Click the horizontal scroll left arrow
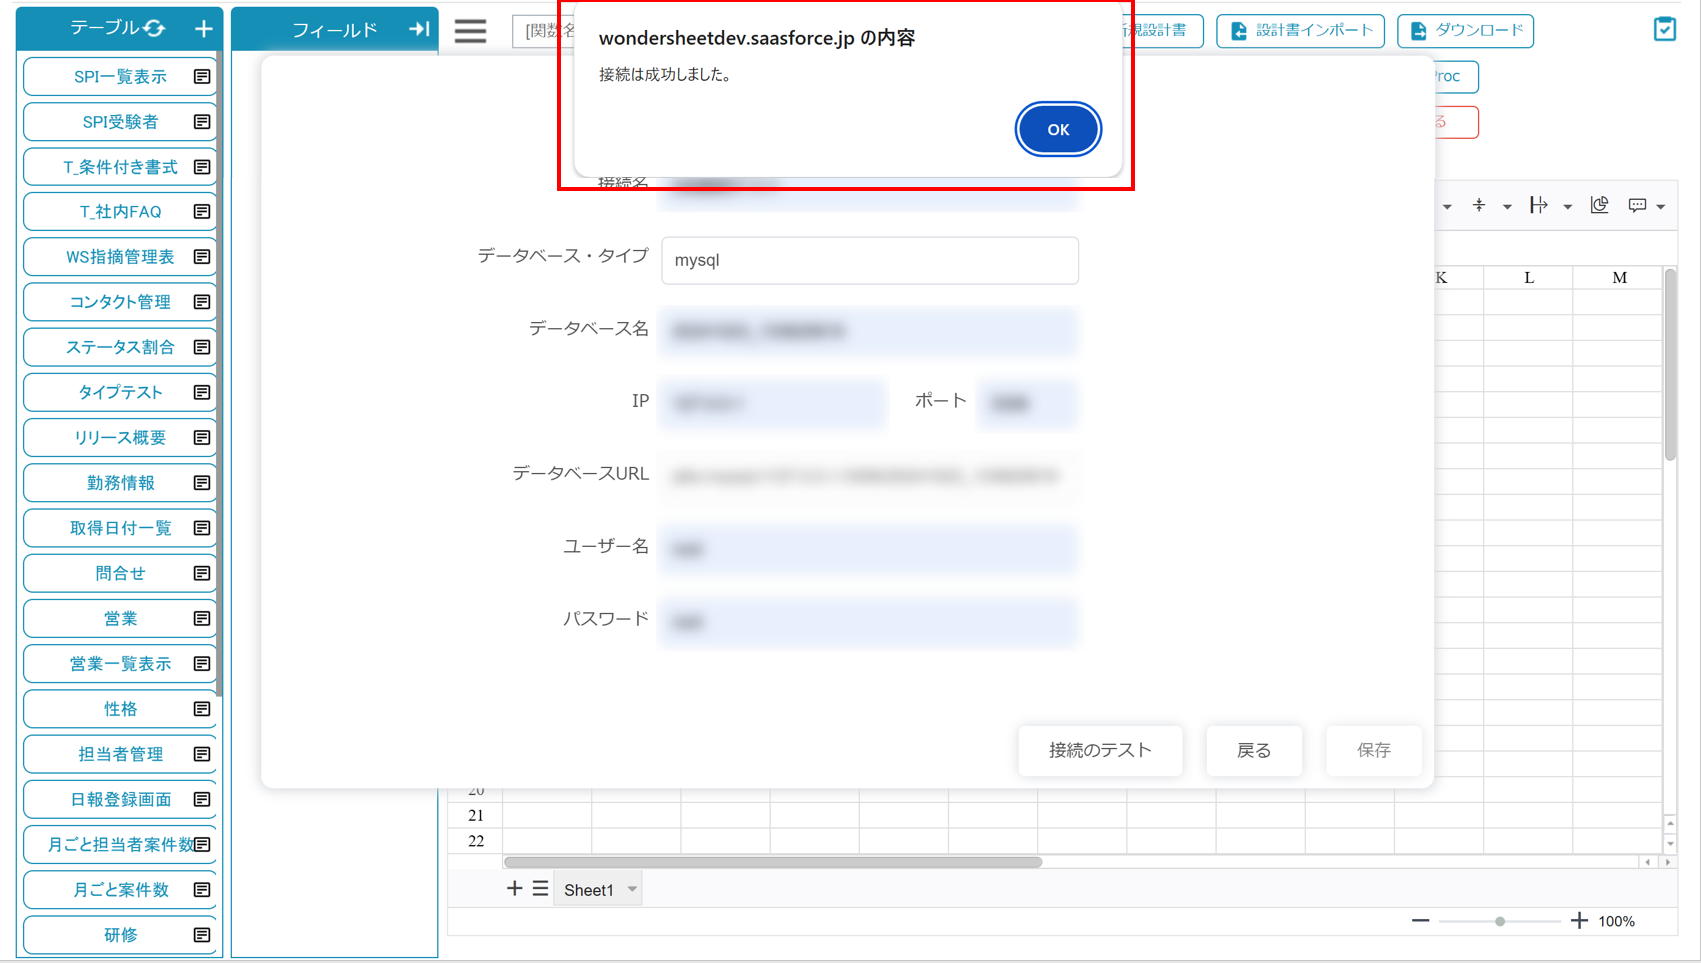The height and width of the screenshot is (963, 1701). [1648, 862]
